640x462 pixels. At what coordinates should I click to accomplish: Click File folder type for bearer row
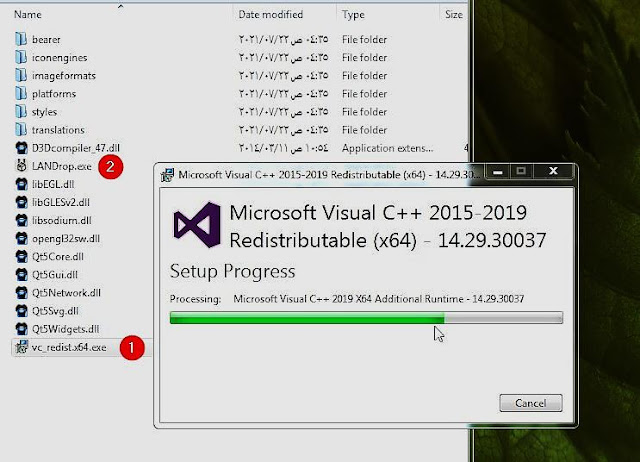pos(364,40)
